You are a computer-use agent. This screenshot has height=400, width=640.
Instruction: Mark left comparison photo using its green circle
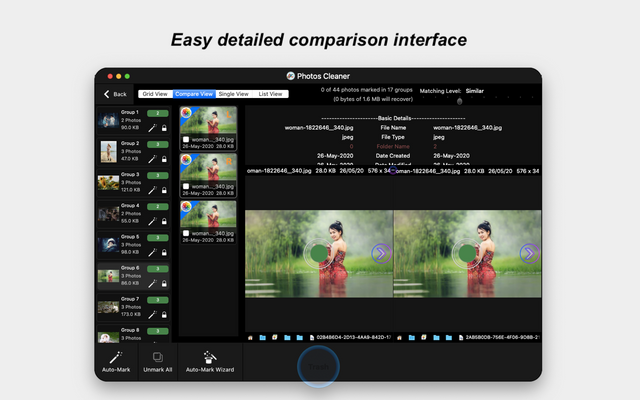tap(319, 253)
